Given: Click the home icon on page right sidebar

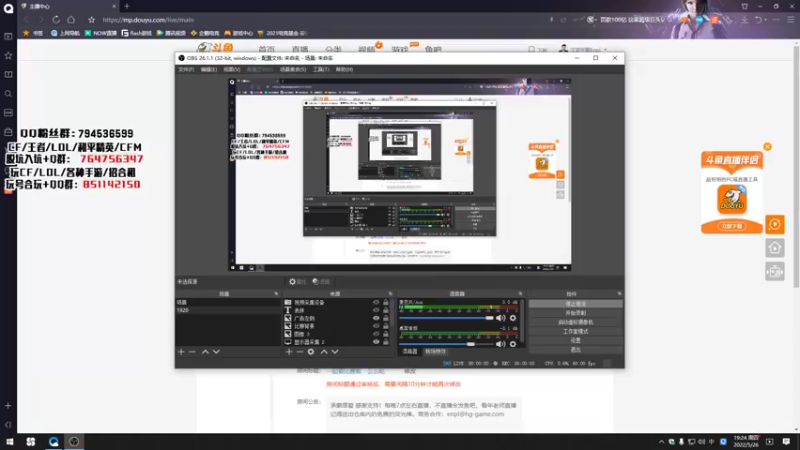Looking at the screenshot, I should [x=774, y=248].
